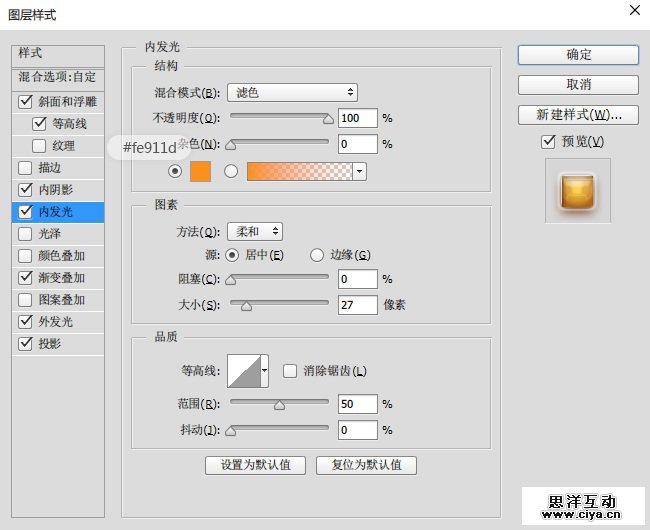Click the 不透明度 opacity slider
The height and width of the screenshot is (530, 650).
(280, 118)
